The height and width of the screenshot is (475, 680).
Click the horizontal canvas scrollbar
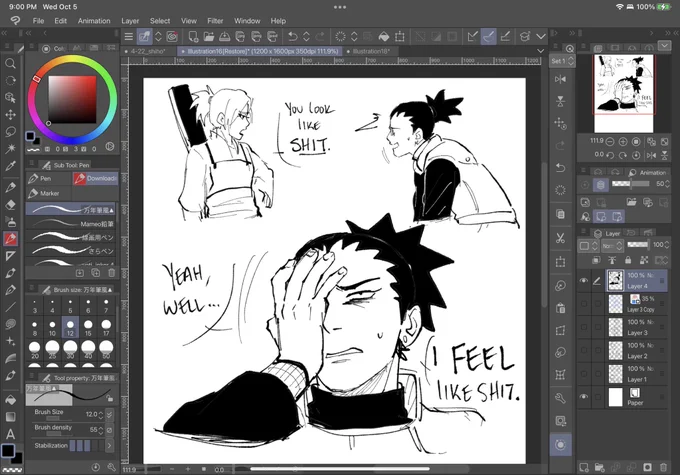tap(340, 469)
